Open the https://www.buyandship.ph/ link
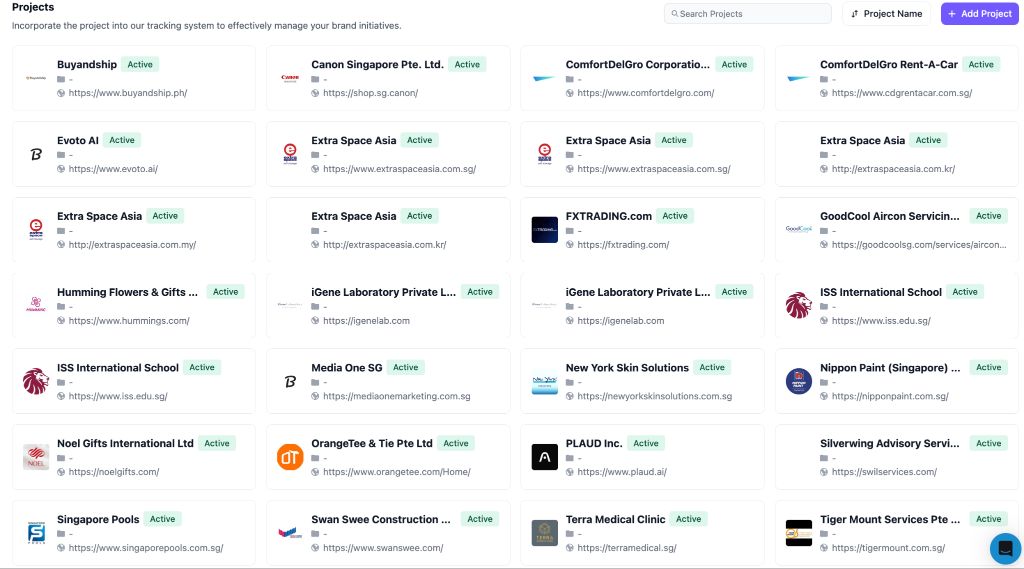1024x569 pixels. point(128,93)
